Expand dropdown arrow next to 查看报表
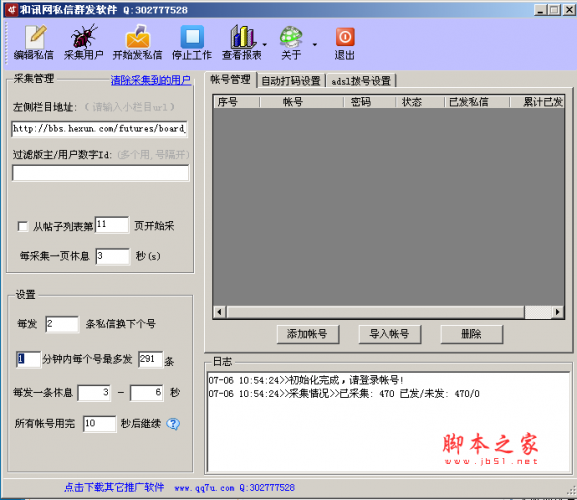577x500 pixels. click(265, 45)
